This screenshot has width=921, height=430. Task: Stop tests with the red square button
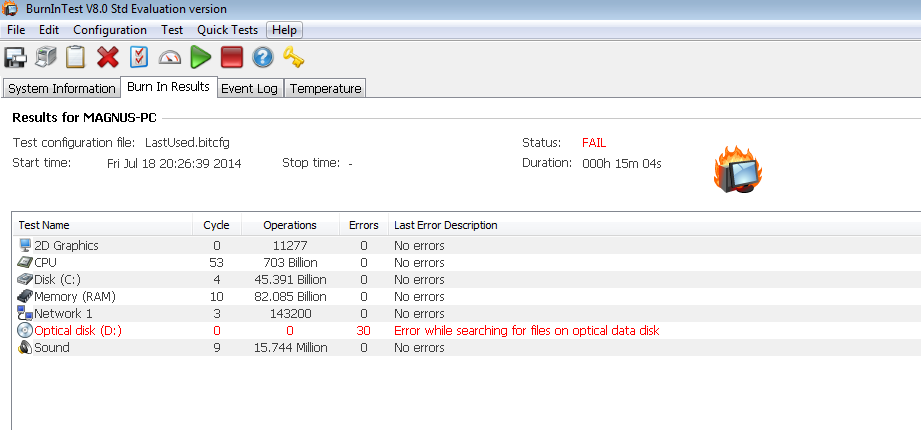[x=231, y=57]
